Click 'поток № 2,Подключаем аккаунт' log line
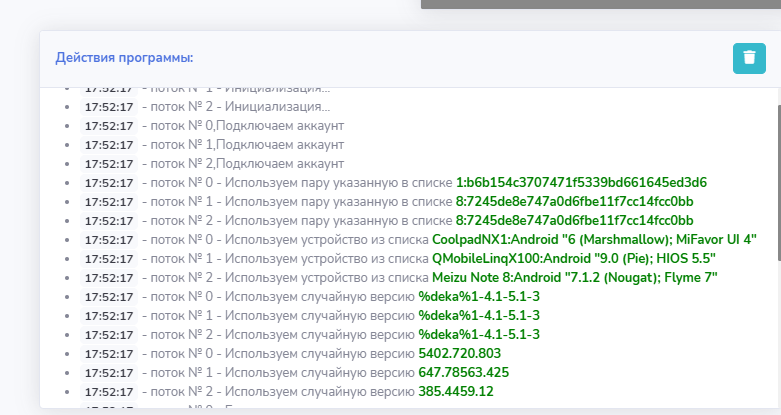 tap(242, 163)
